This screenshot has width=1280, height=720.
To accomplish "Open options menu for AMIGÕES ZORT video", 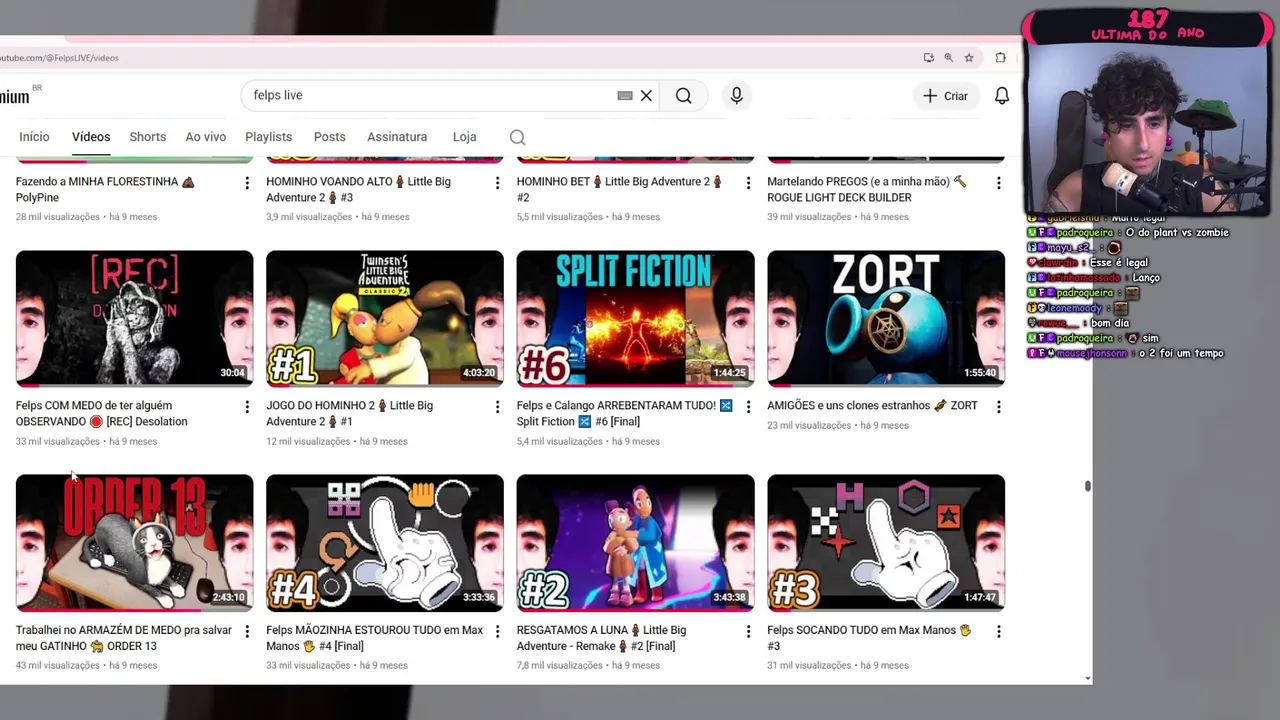I will point(998,407).
